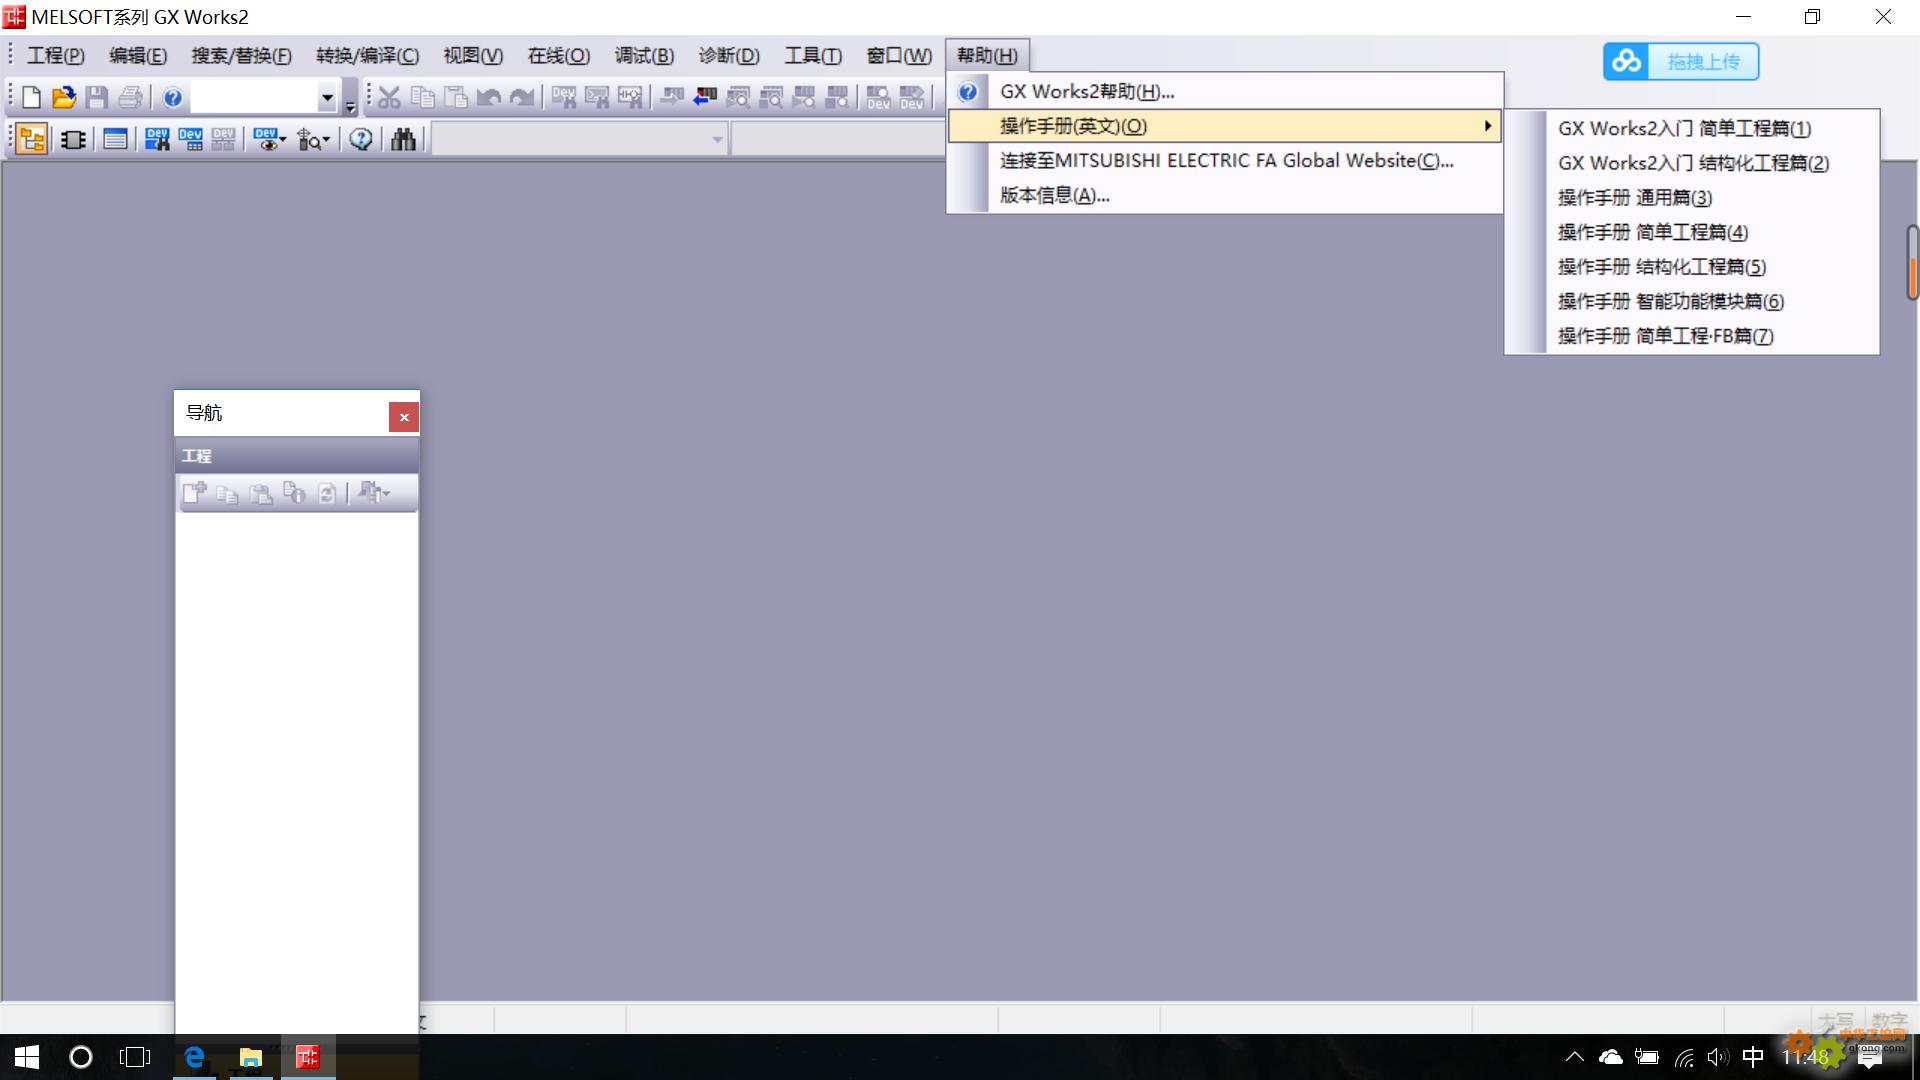Click Cortana circle on taskbar

80,1057
